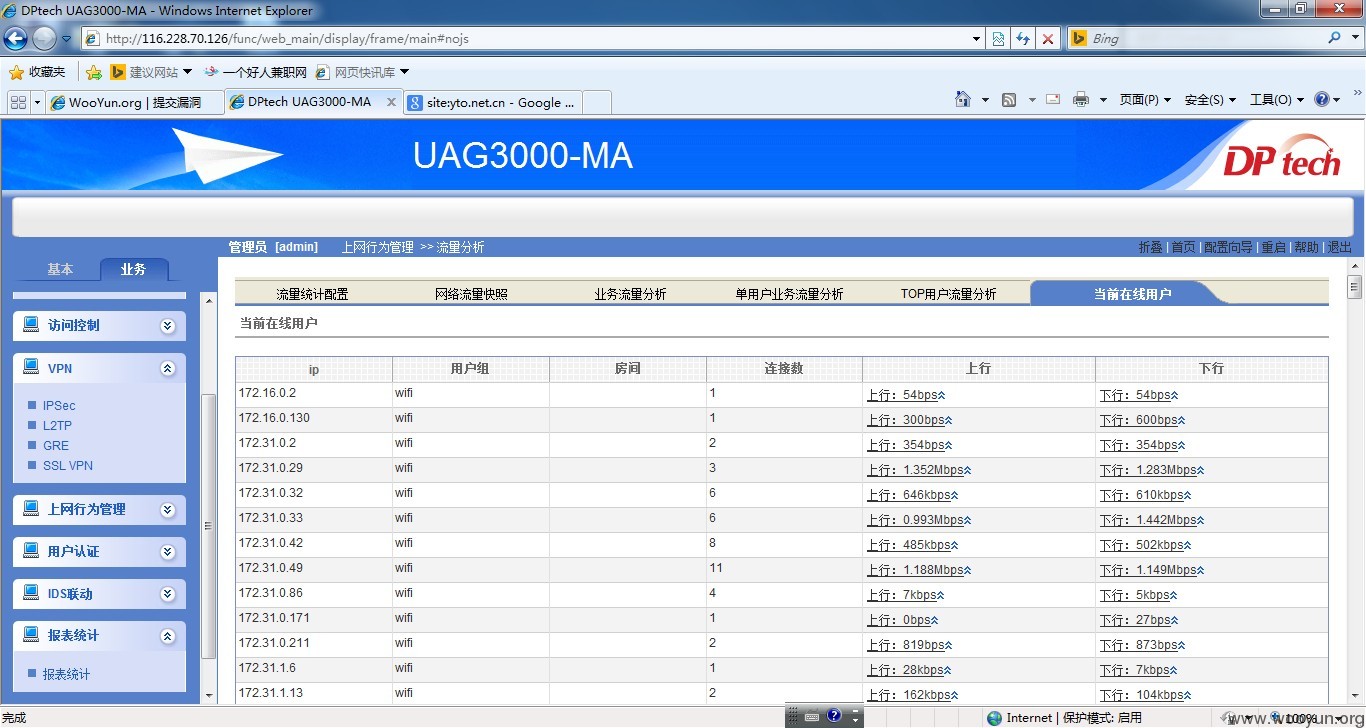1366x728 pixels.
Task: Expand the 访问控制 section chevron
Action: pyautogui.click(x=167, y=326)
